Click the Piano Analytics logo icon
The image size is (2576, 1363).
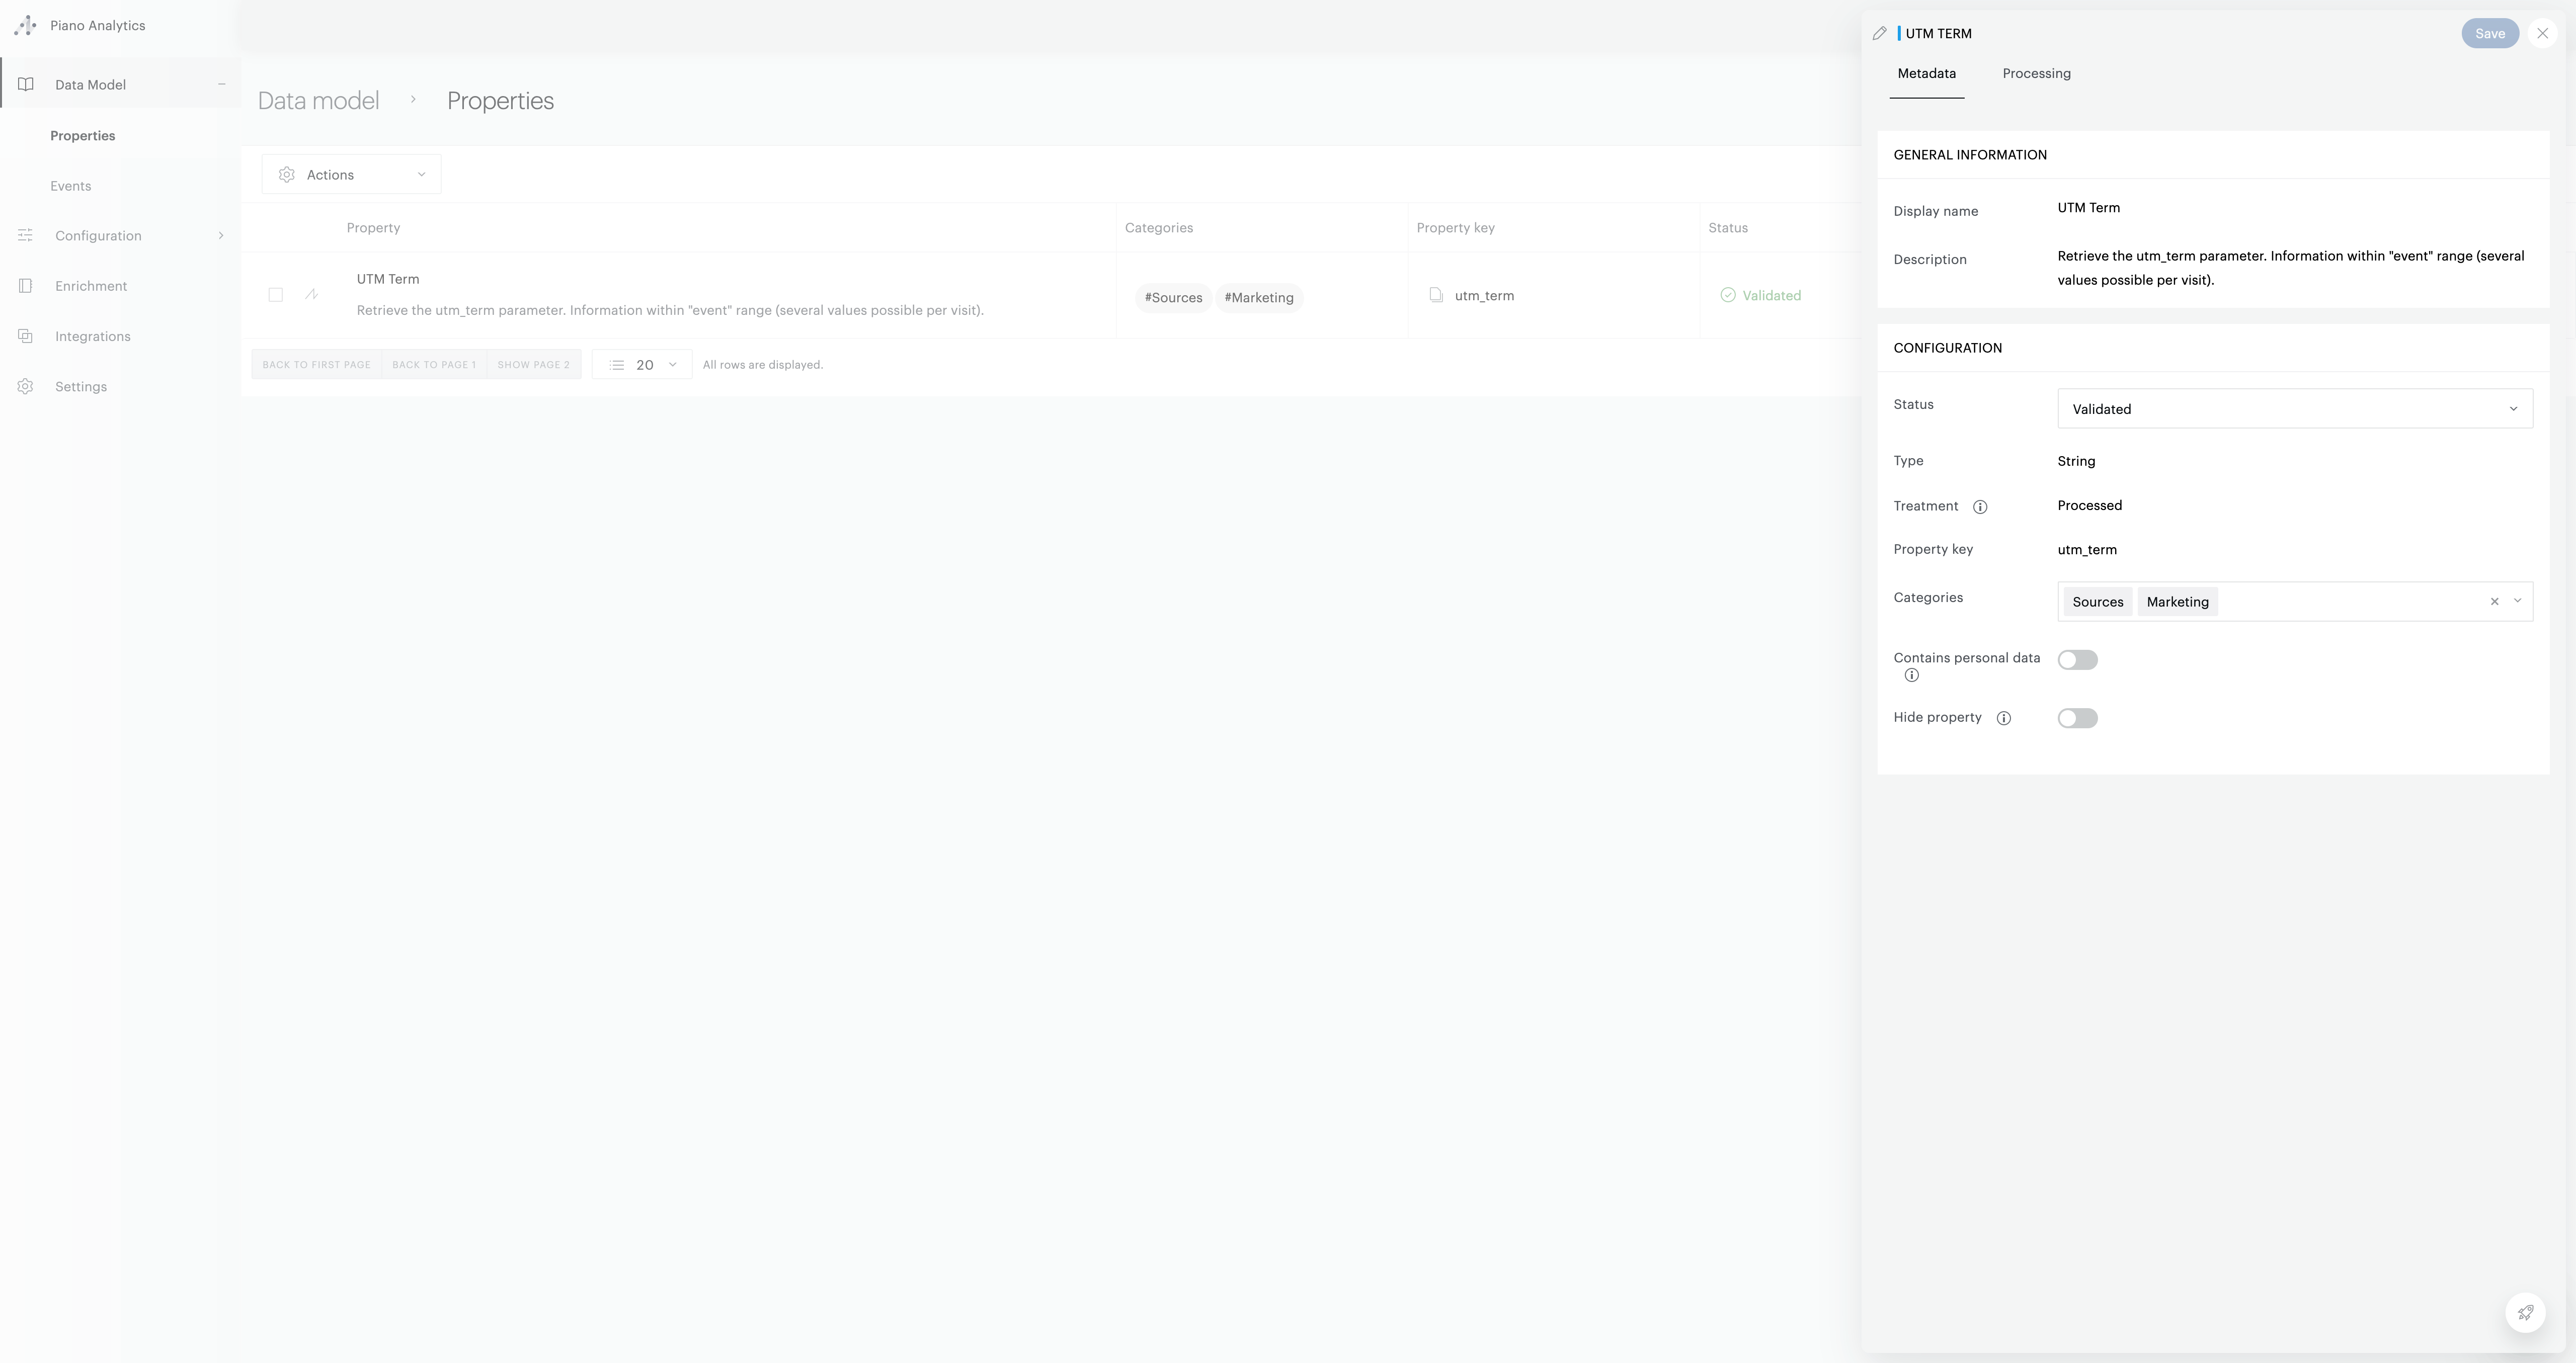(25, 26)
